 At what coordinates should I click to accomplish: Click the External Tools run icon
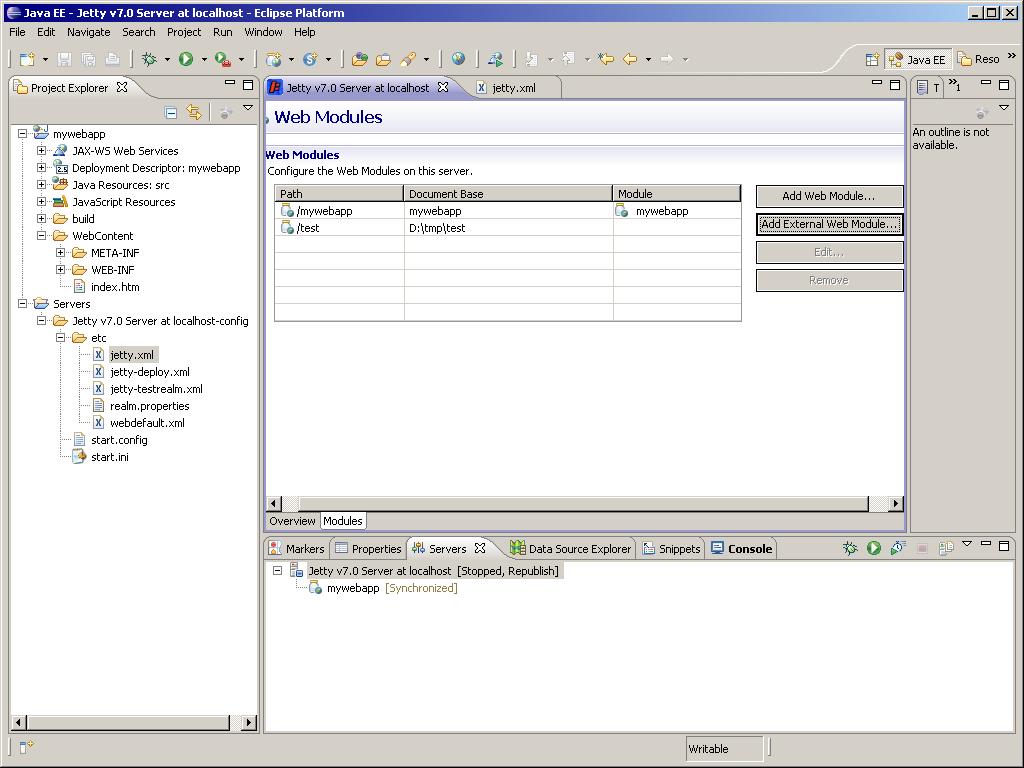pyautogui.click(x=223, y=59)
